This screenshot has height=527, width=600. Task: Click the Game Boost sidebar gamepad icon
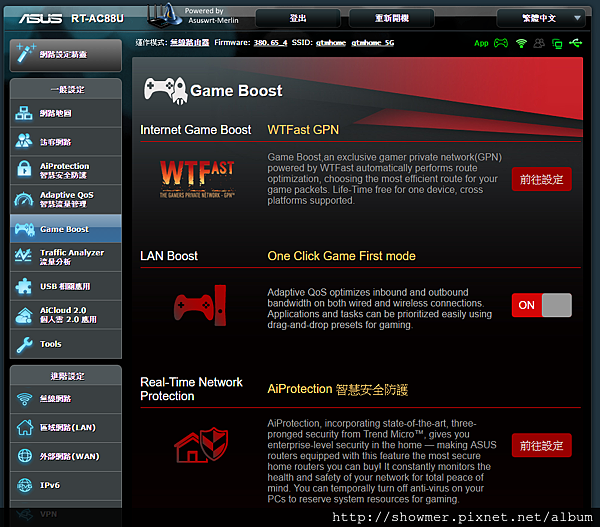24,229
